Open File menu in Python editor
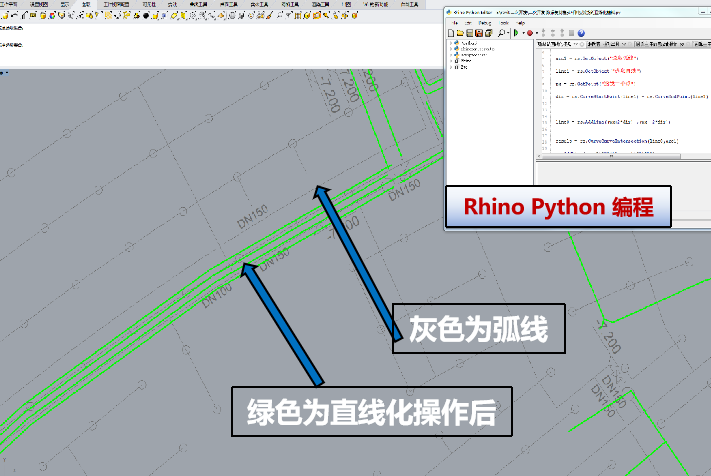Screen dimensions: 711x476 454,23
